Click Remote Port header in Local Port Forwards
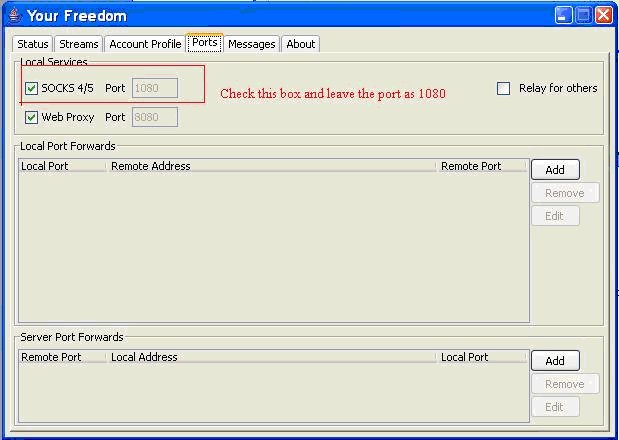This screenshot has width=619, height=440. tap(483, 166)
